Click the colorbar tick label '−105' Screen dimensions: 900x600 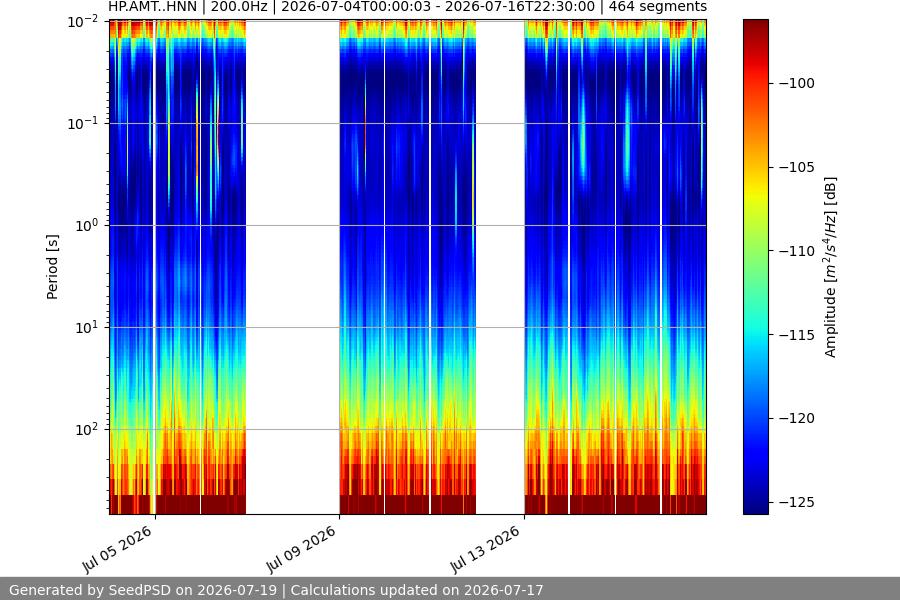click(797, 167)
